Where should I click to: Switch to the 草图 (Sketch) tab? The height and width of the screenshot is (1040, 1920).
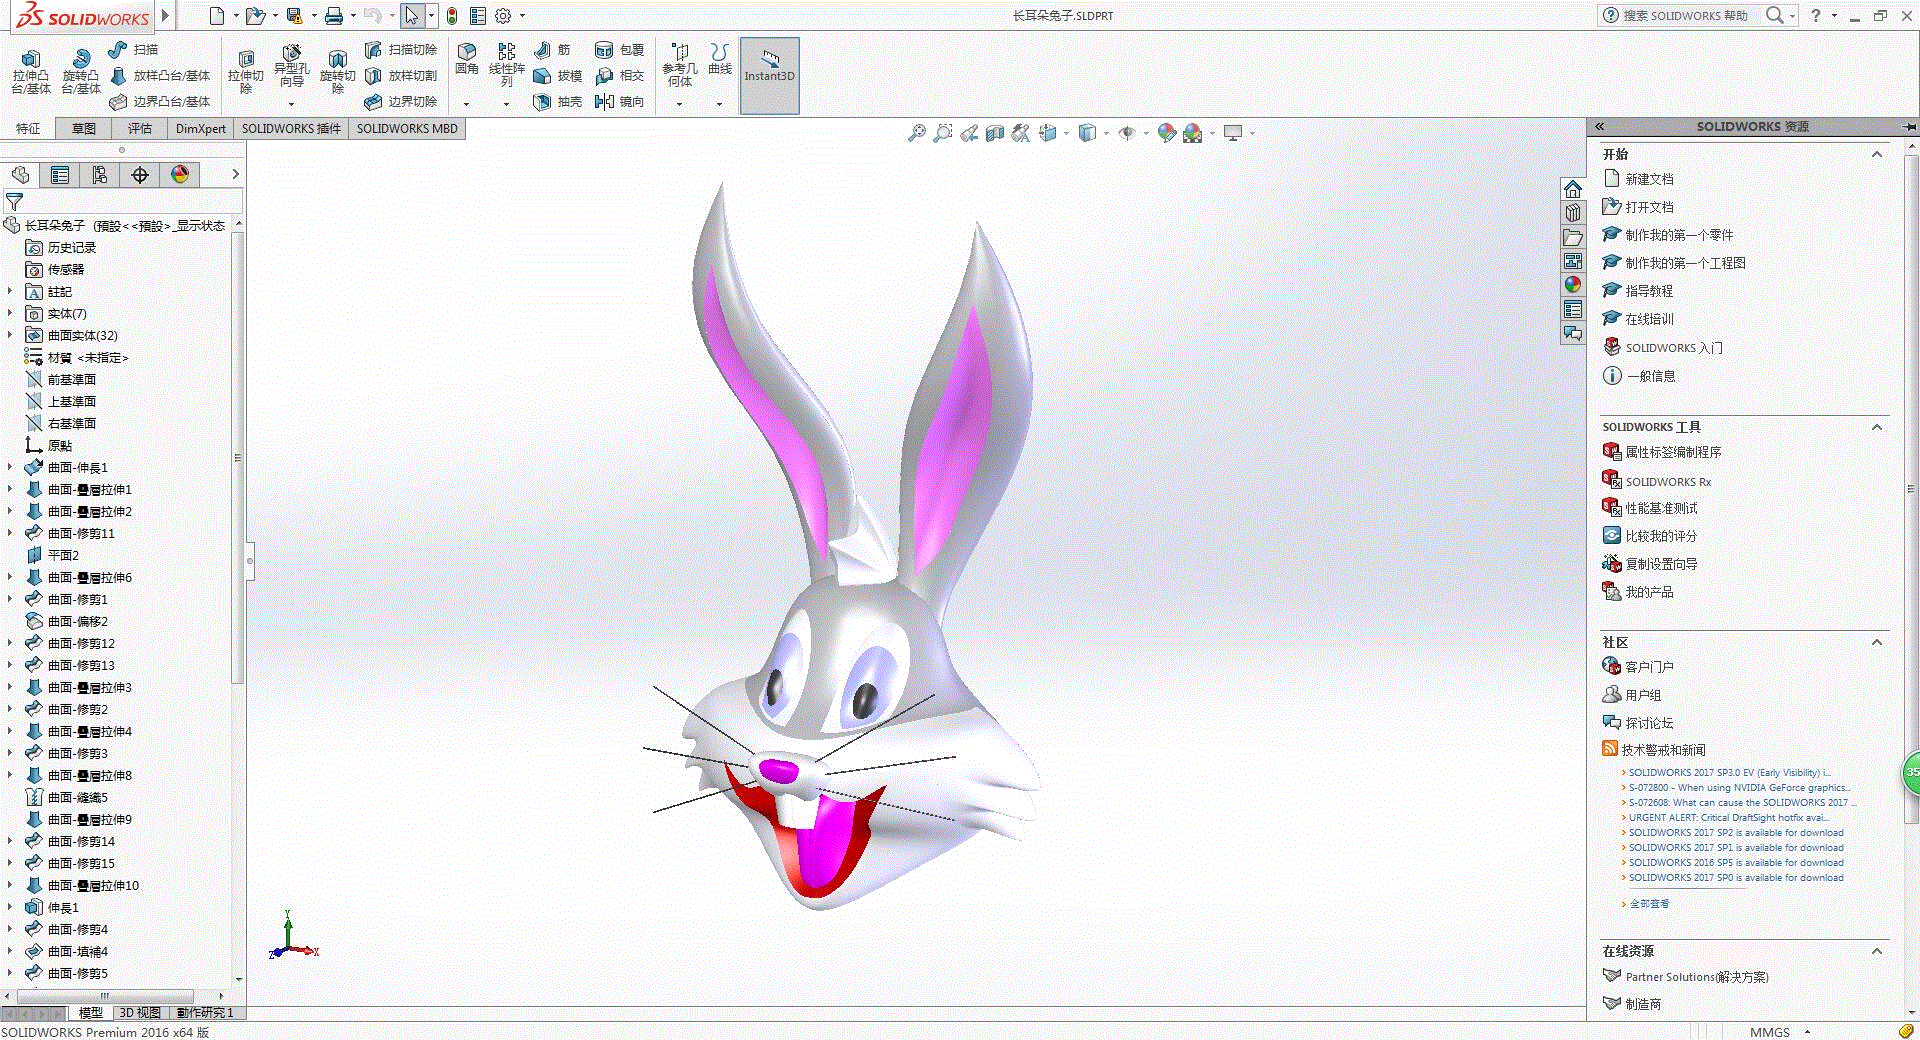pos(84,128)
